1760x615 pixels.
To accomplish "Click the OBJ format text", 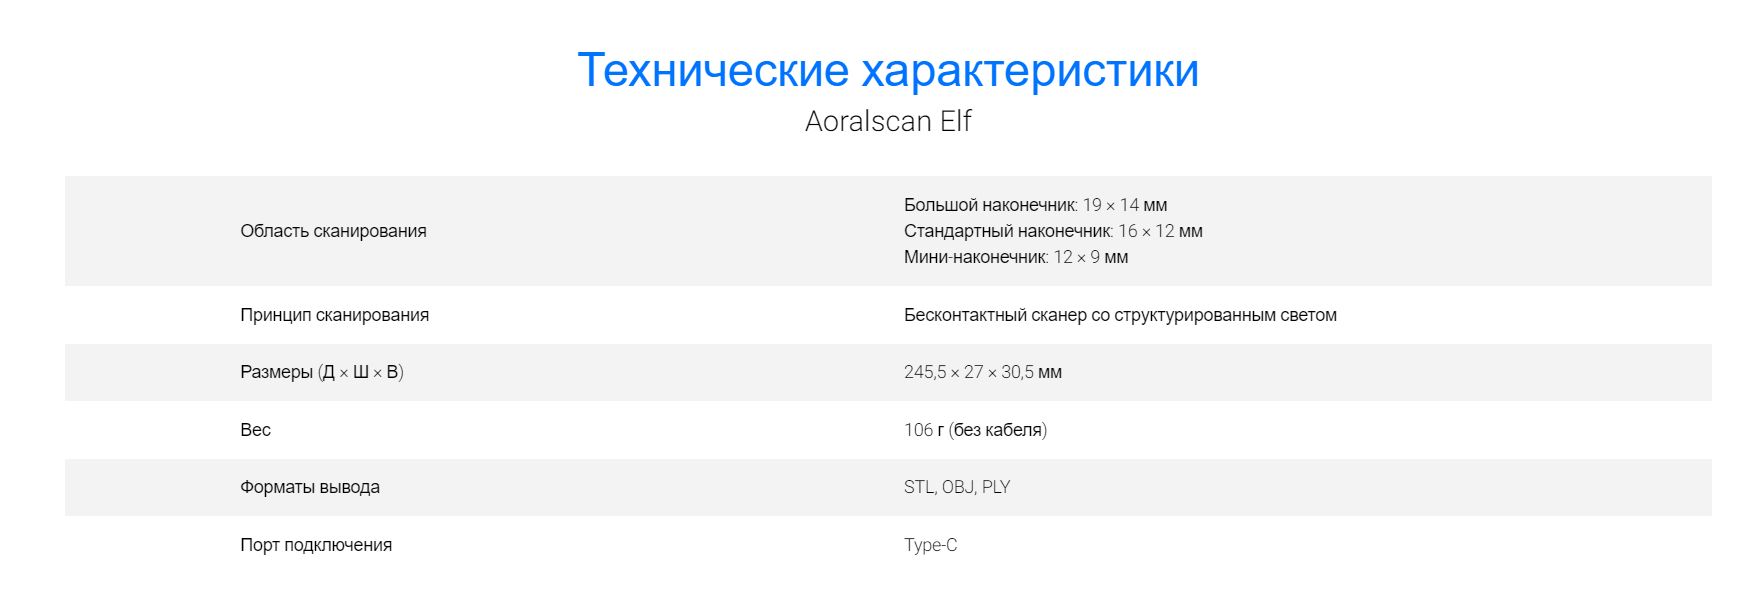I will pyautogui.click(x=958, y=487).
